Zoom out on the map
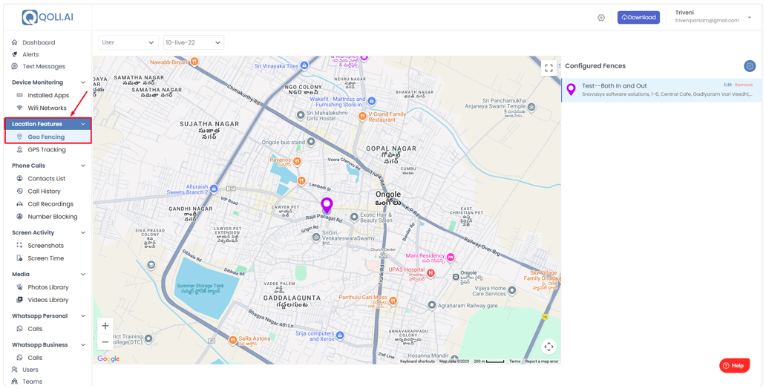765x389 pixels. tap(105, 342)
